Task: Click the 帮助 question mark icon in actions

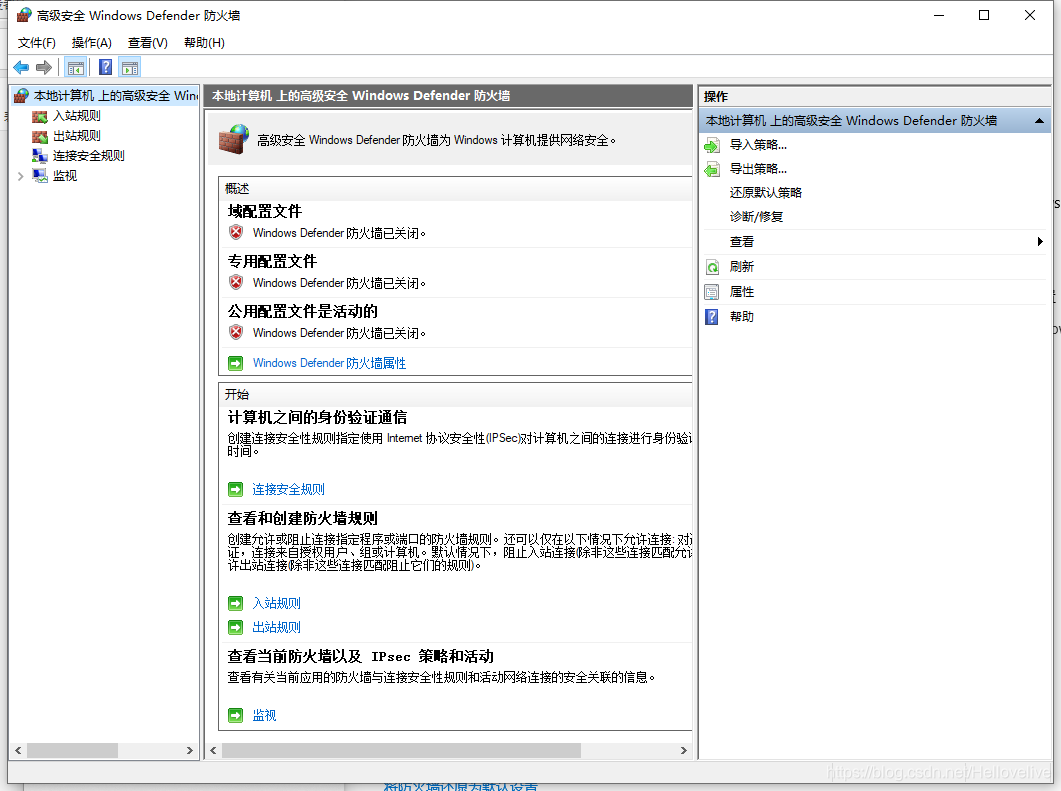Action: point(712,317)
